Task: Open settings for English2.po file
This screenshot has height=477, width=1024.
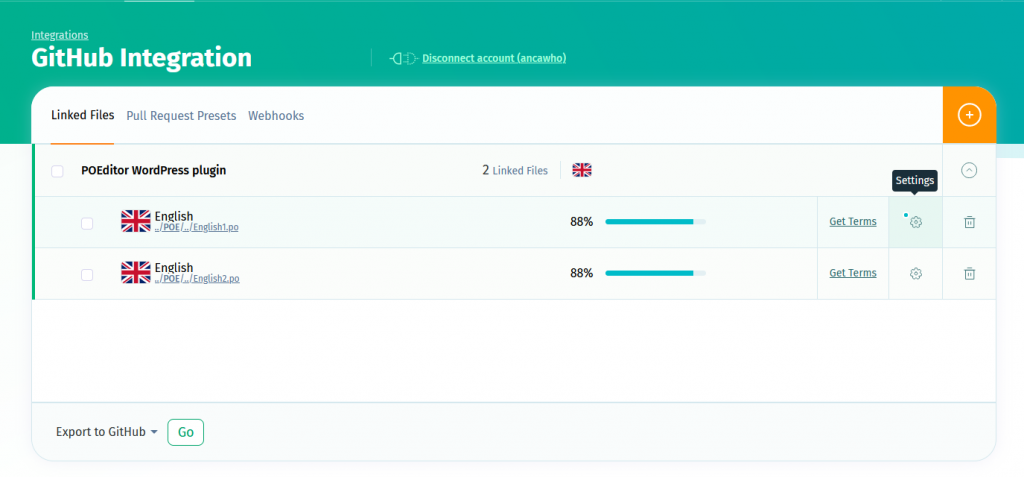Action: pyautogui.click(x=916, y=274)
